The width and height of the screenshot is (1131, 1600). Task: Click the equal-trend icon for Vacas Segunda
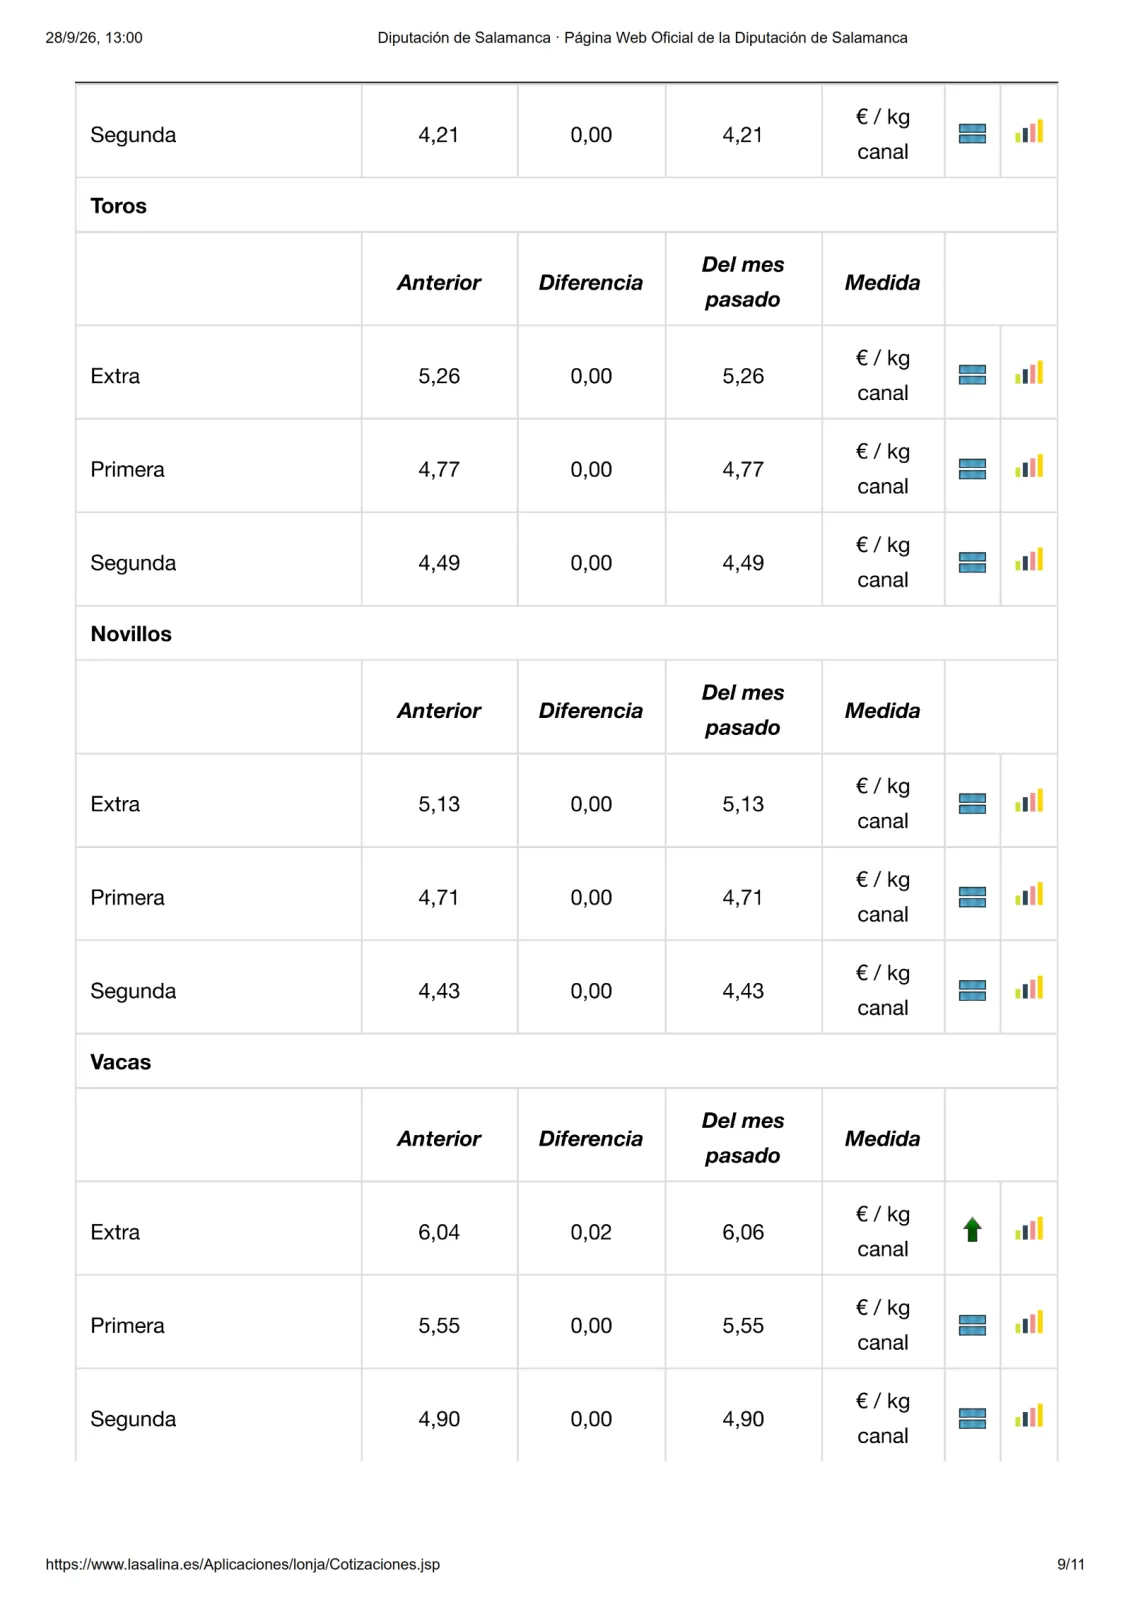(x=972, y=1418)
